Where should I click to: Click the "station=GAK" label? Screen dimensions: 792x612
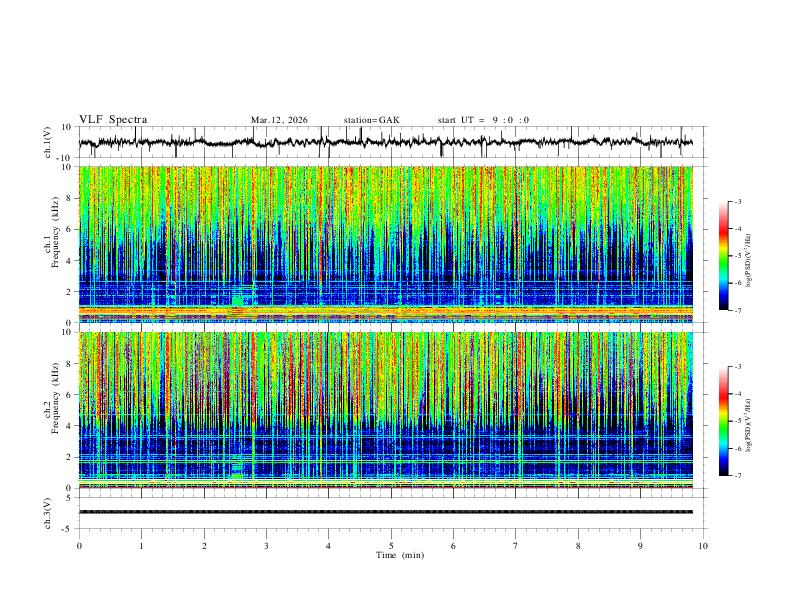372,120
